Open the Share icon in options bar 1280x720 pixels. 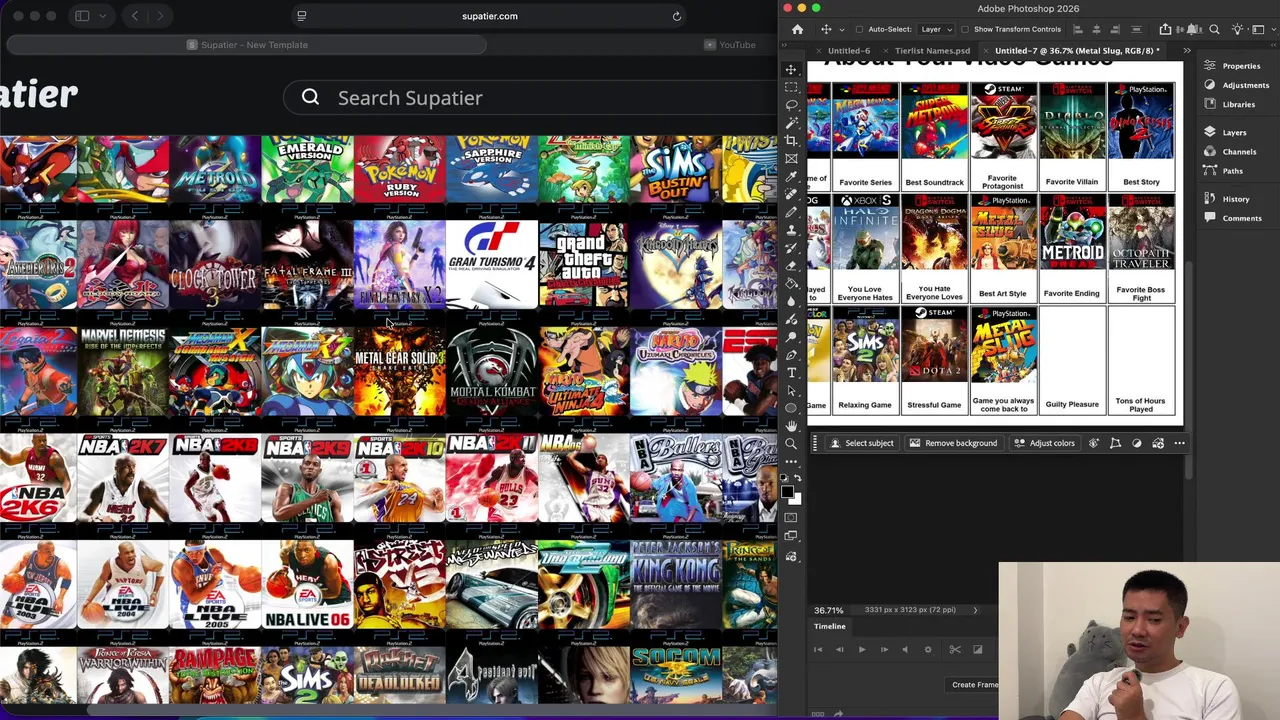click(1166, 29)
